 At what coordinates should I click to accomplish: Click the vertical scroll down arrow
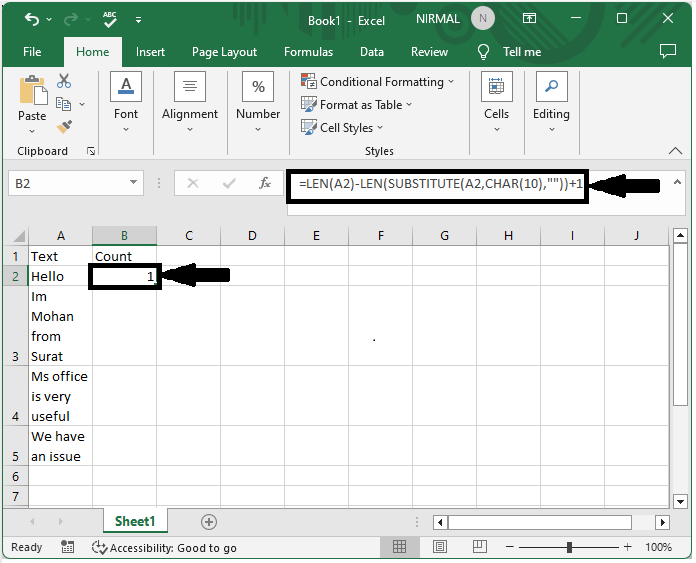point(680,502)
